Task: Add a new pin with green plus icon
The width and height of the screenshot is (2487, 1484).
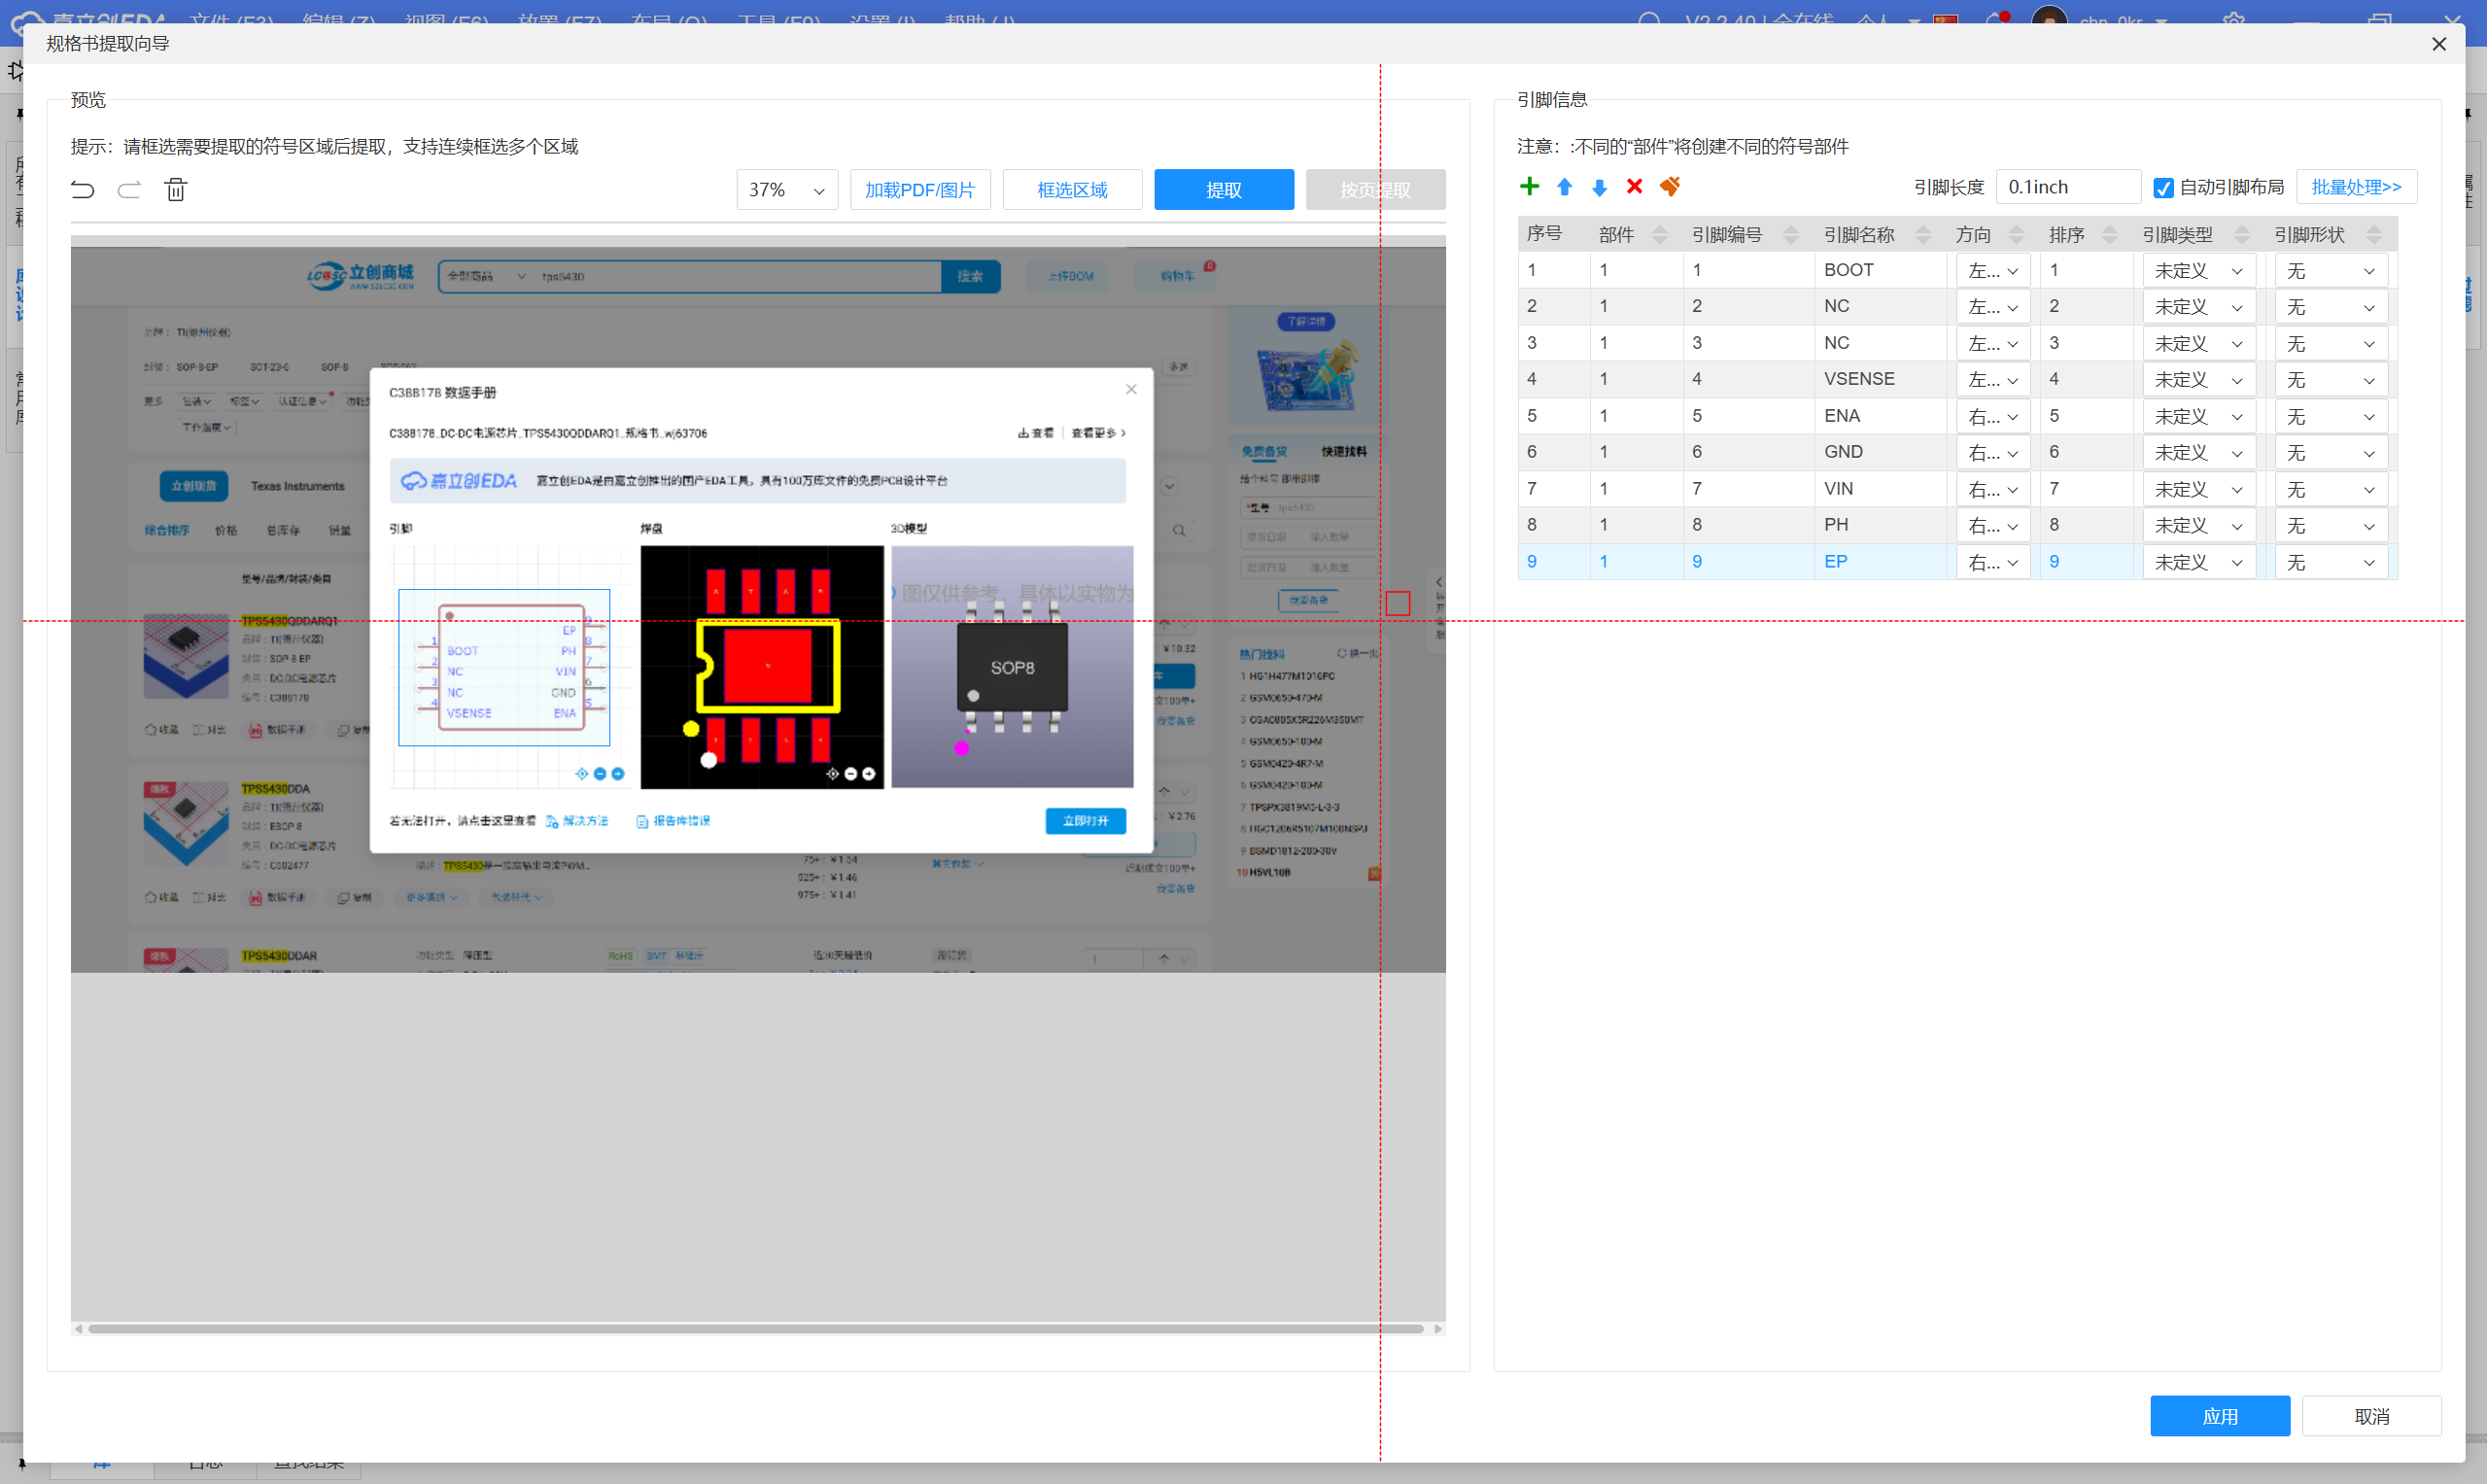Action: pyautogui.click(x=1529, y=186)
